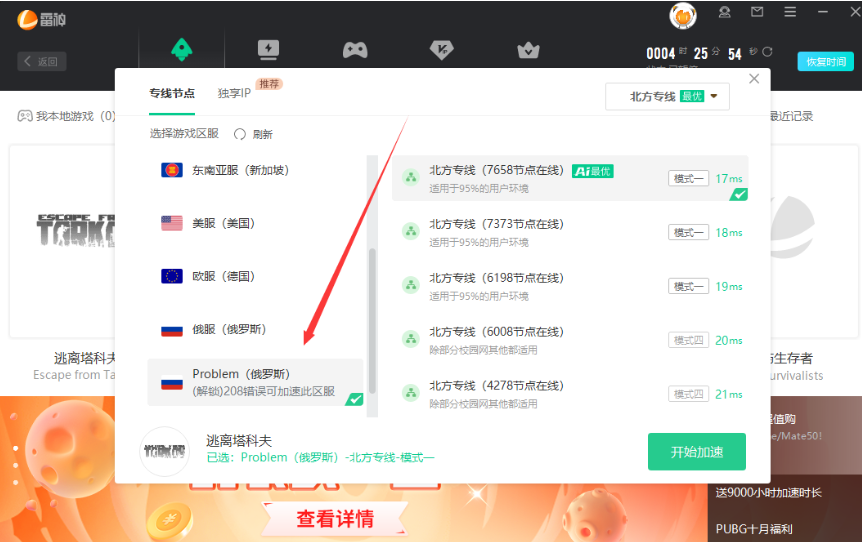Select the 北方专线（4278节点在线）node
Image resolution: width=862 pixels, height=542 pixels.
pos(570,394)
